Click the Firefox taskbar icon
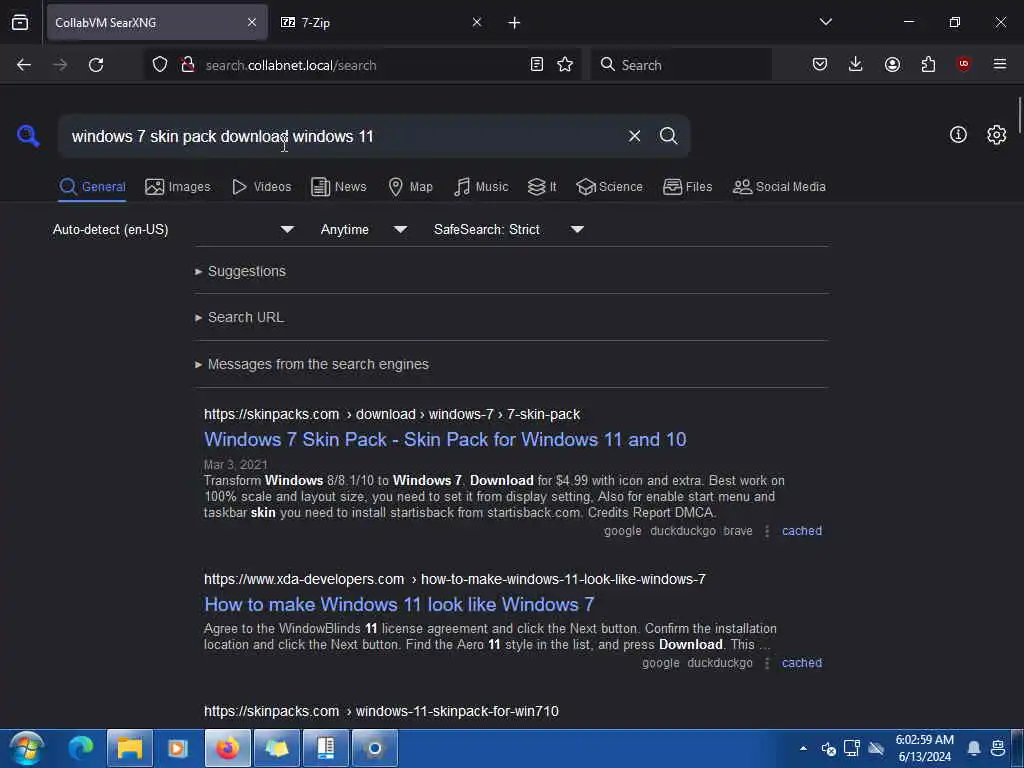This screenshot has height=768, width=1024. [227, 748]
